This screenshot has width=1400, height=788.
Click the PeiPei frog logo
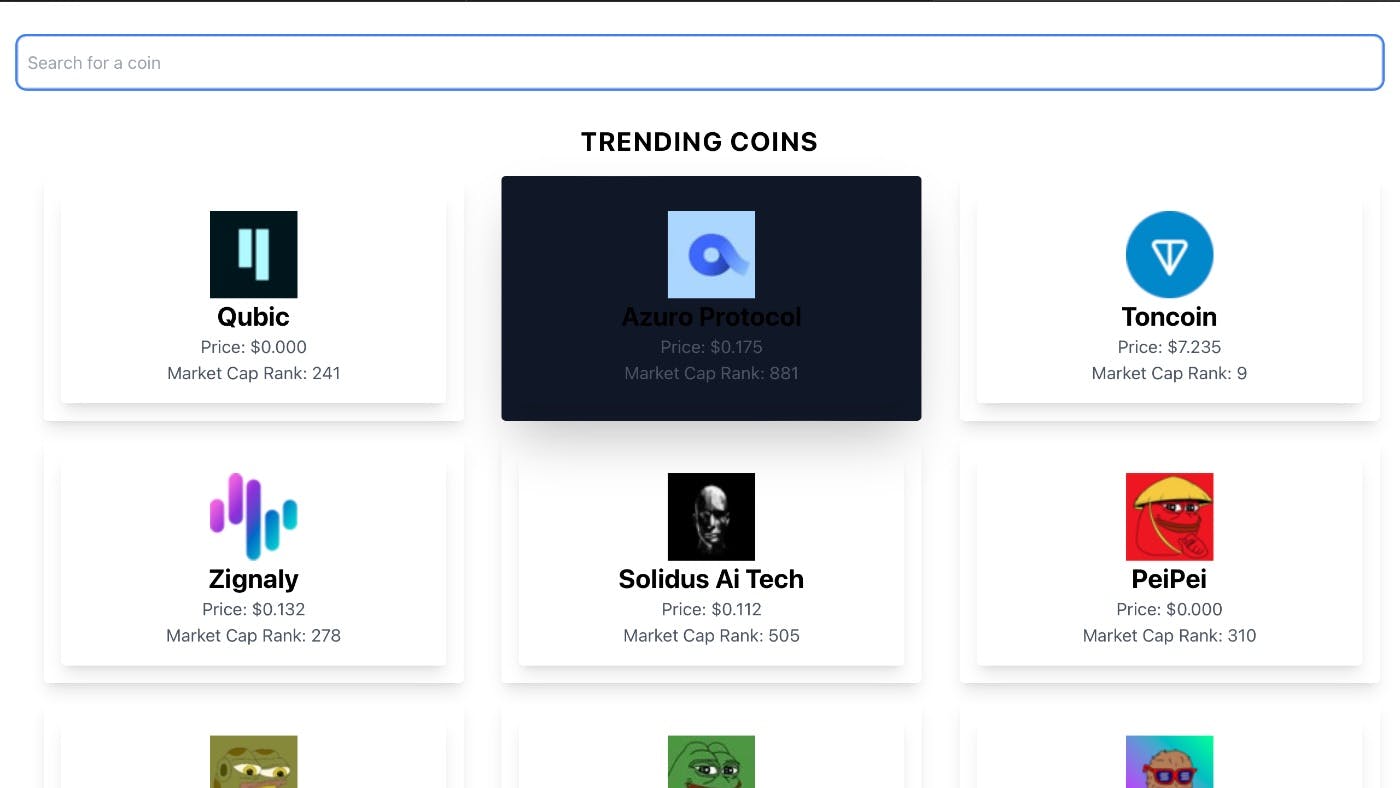pos(1169,516)
